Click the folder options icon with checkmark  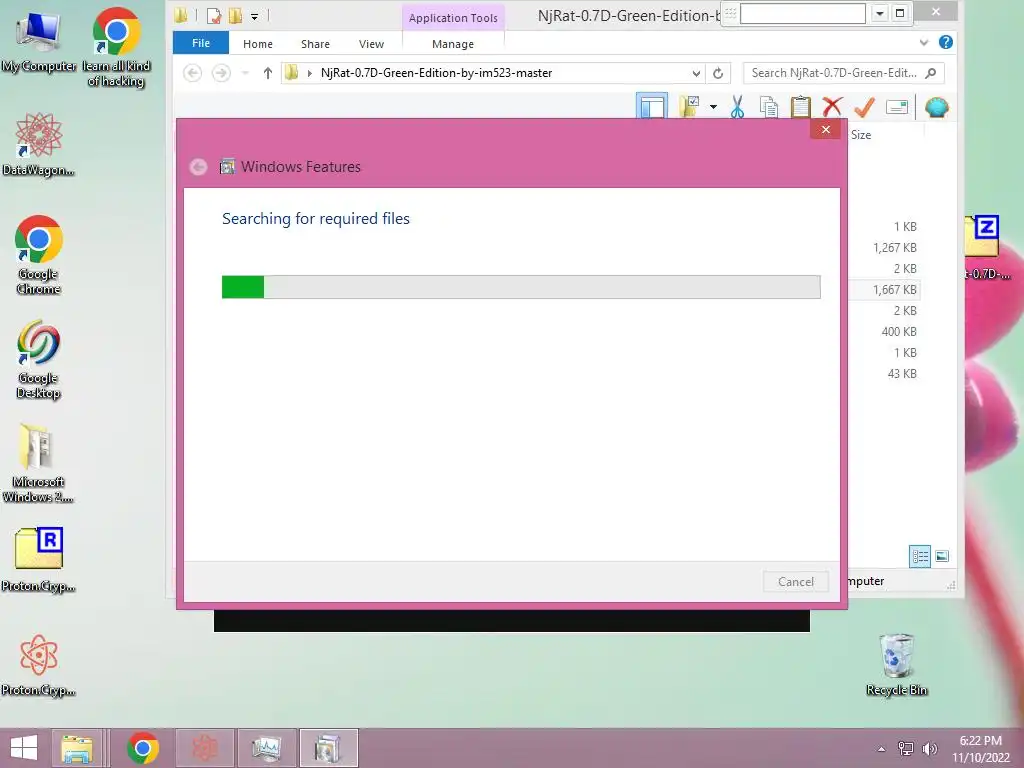click(x=689, y=106)
